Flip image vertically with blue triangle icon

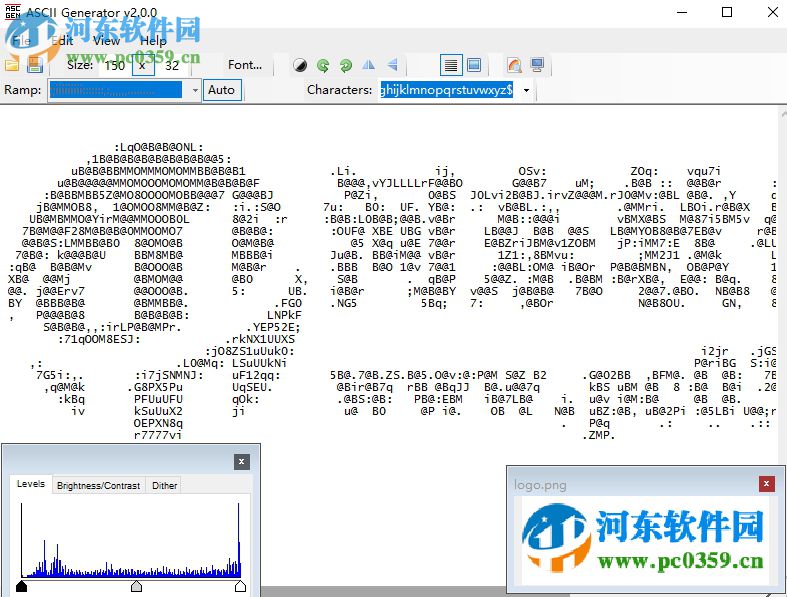point(392,65)
